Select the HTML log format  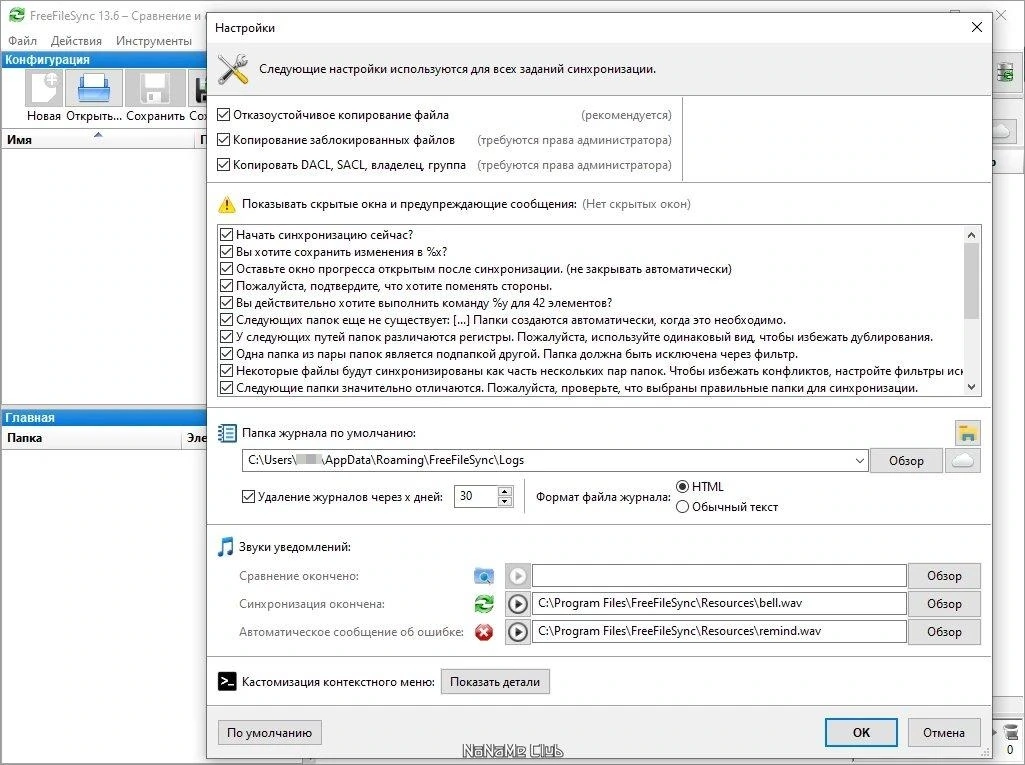(x=682, y=486)
